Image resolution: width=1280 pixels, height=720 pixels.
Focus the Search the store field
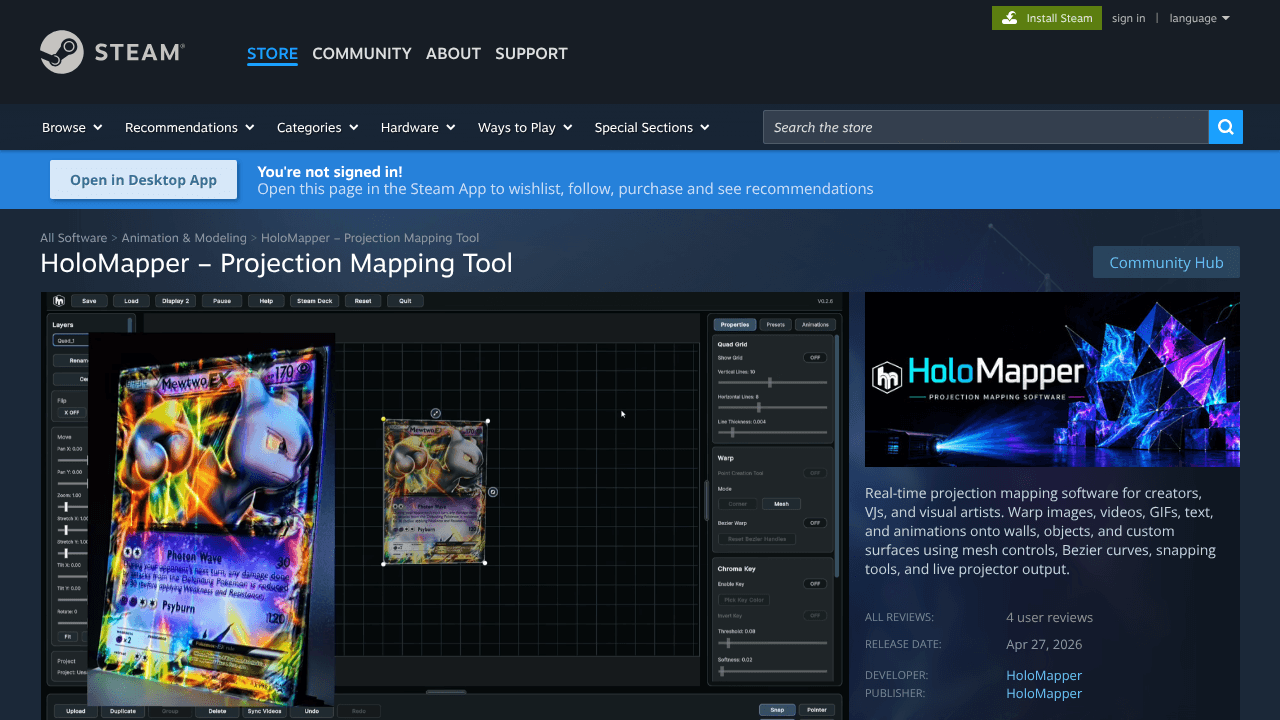coord(986,127)
